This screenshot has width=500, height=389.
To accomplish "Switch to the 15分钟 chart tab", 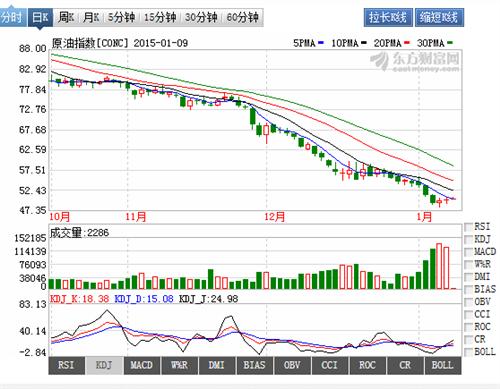I will tap(160, 17).
